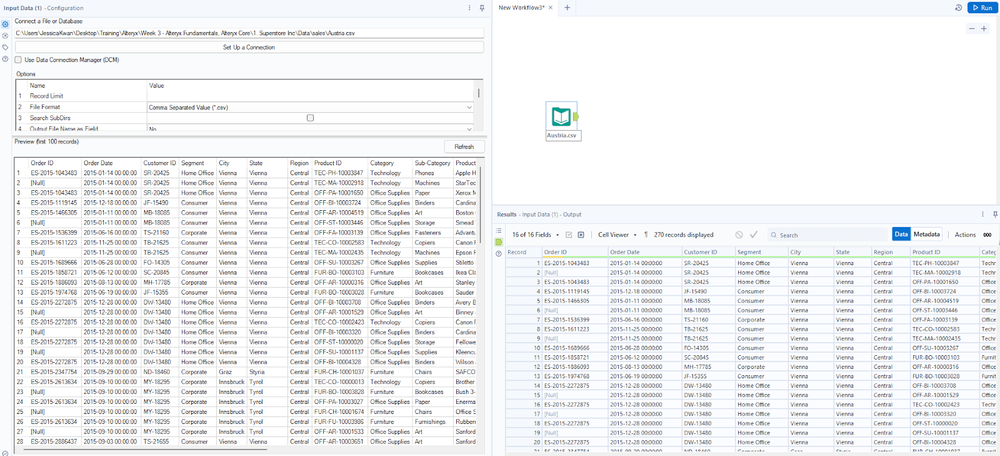Click the green output anchor of Input Data tool
This screenshot has height=456, width=1000.
[x=576, y=117]
